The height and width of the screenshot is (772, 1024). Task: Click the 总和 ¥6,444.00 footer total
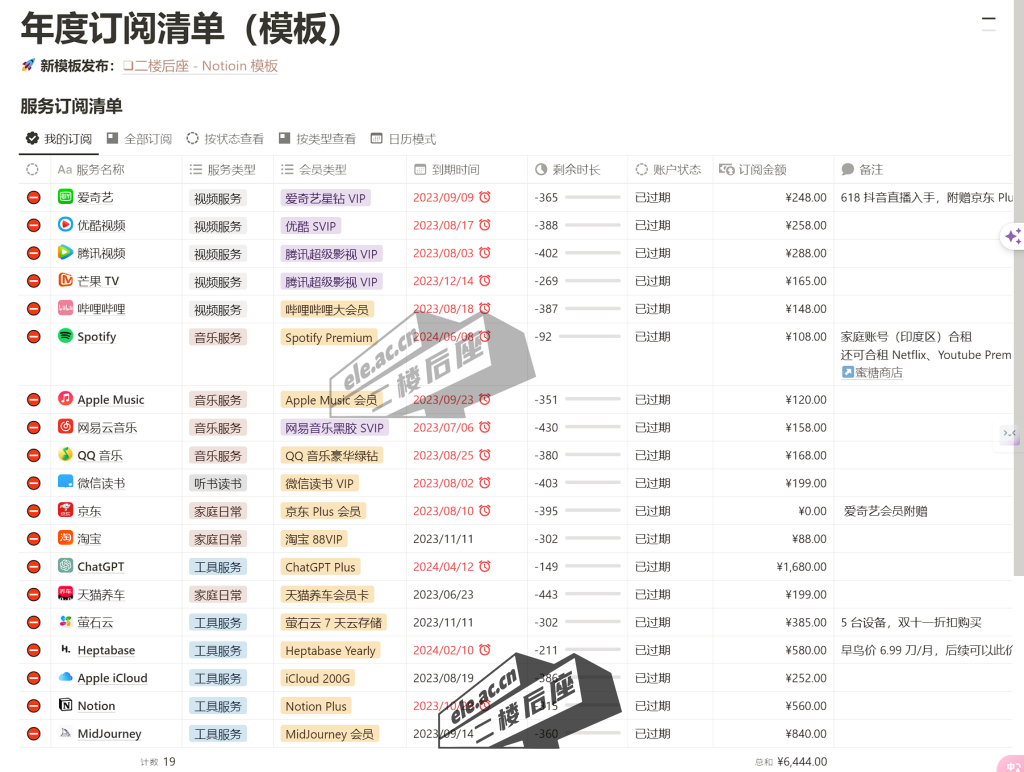pyautogui.click(x=790, y=761)
